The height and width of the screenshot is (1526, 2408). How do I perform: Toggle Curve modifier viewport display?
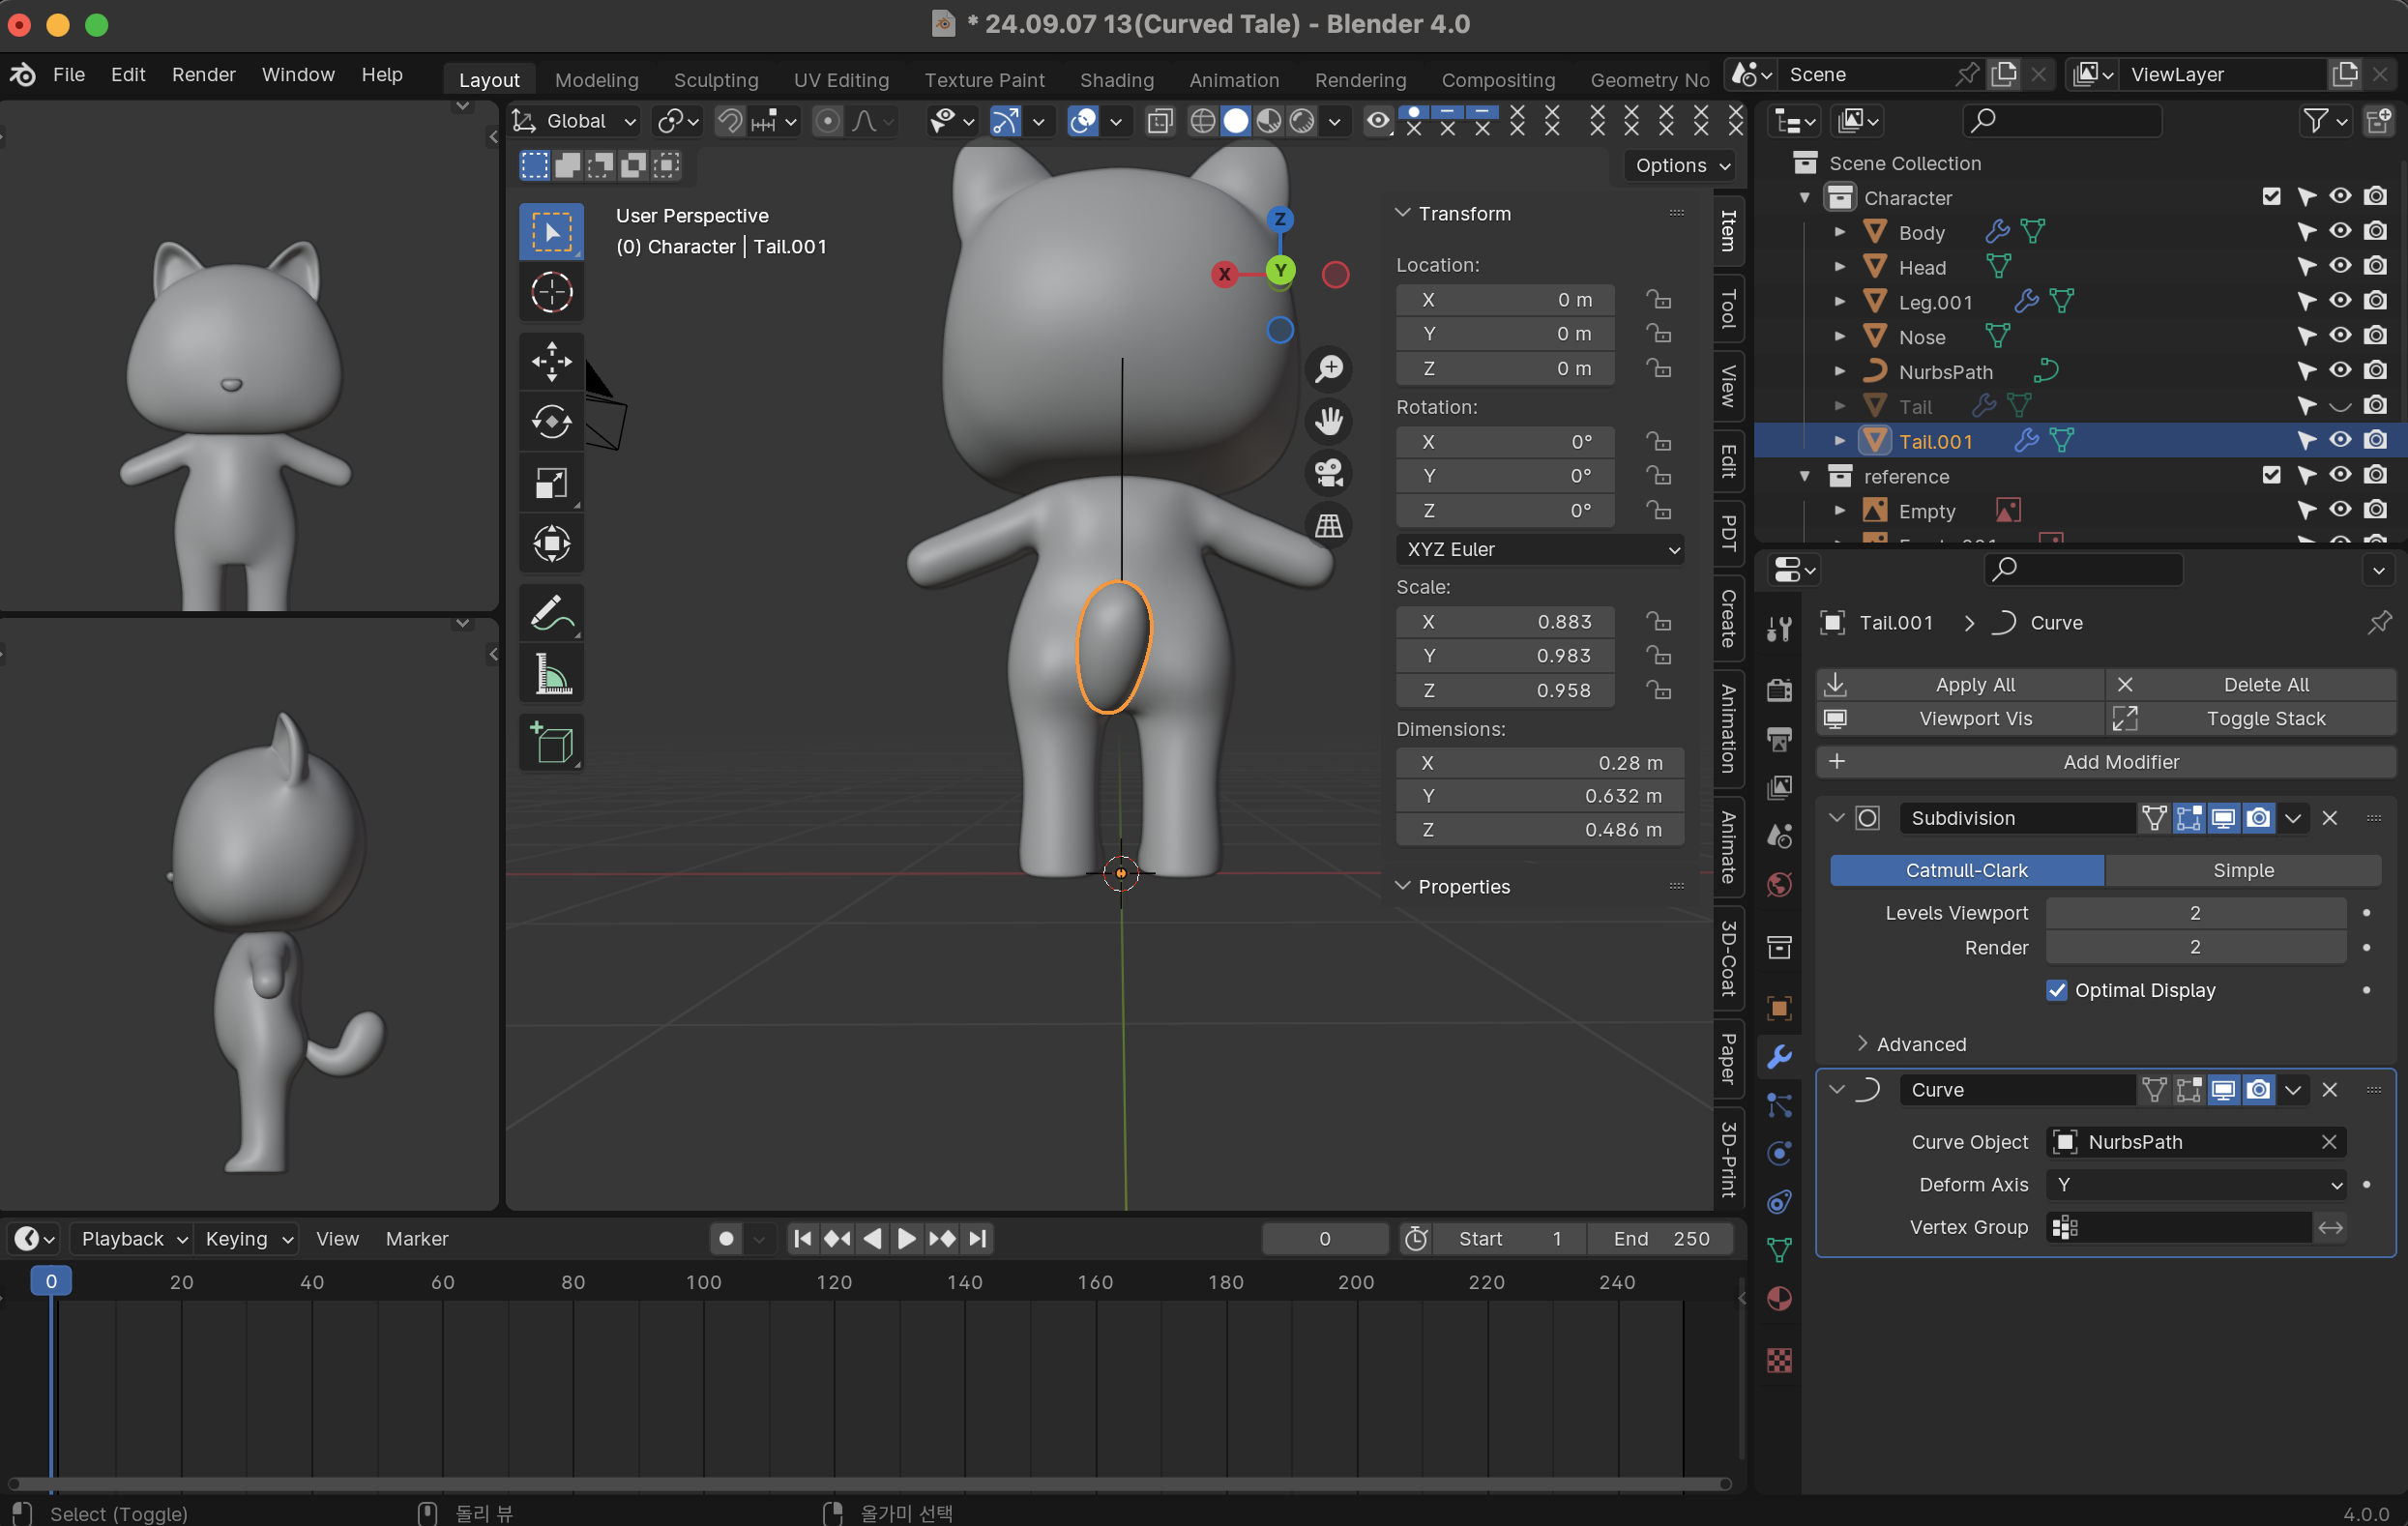(x=2223, y=1090)
